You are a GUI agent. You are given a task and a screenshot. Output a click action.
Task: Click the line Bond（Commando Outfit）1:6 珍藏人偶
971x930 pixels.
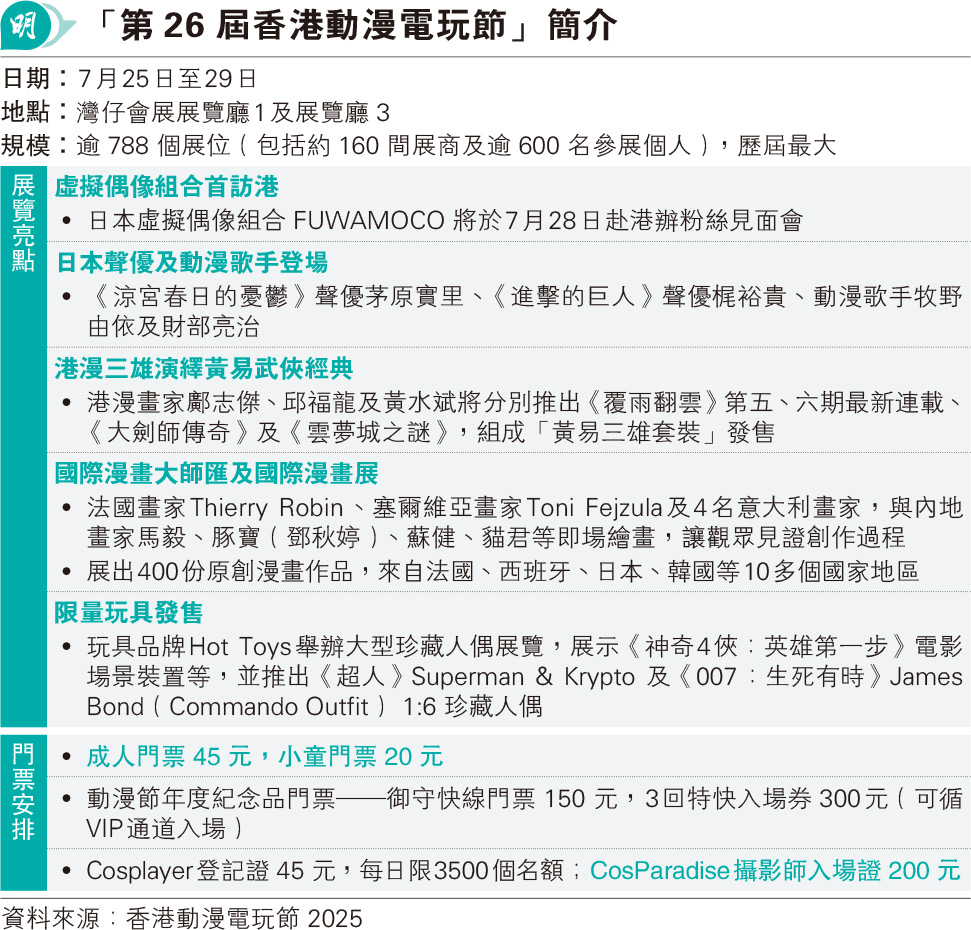click(x=315, y=706)
